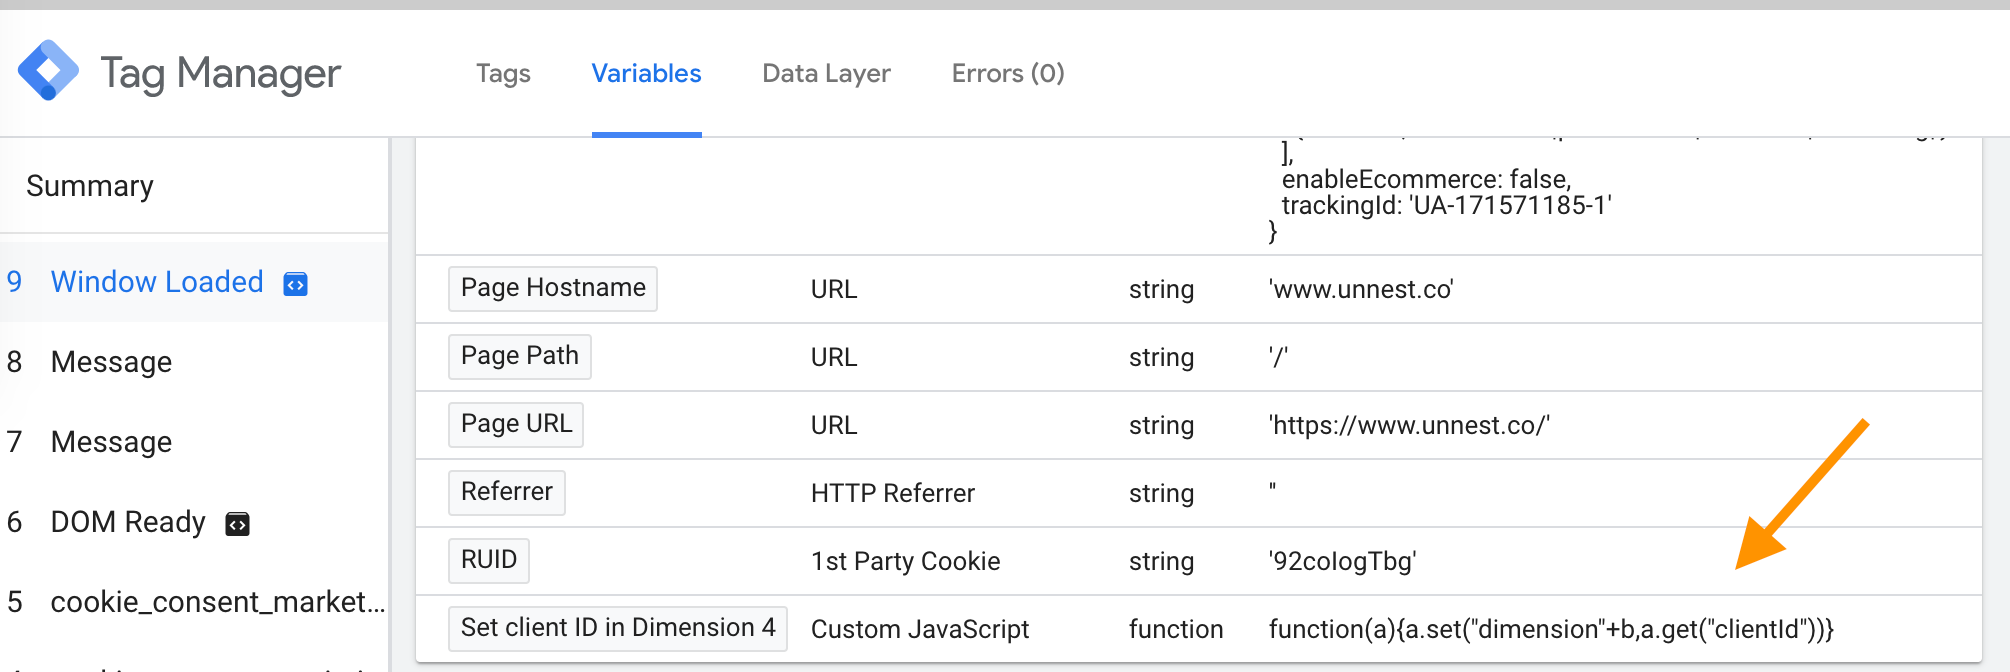Click the Referrer variable chip
This screenshot has width=2010, height=672.
point(507,492)
